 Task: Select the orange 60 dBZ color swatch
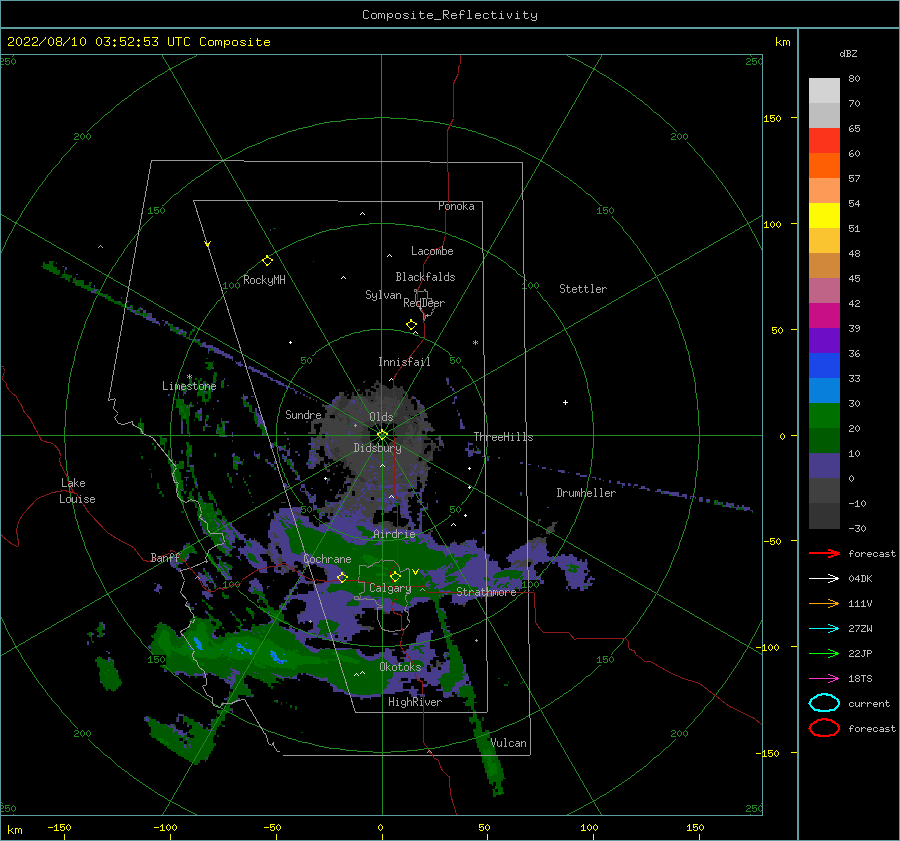pyautogui.click(x=824, y=165)
